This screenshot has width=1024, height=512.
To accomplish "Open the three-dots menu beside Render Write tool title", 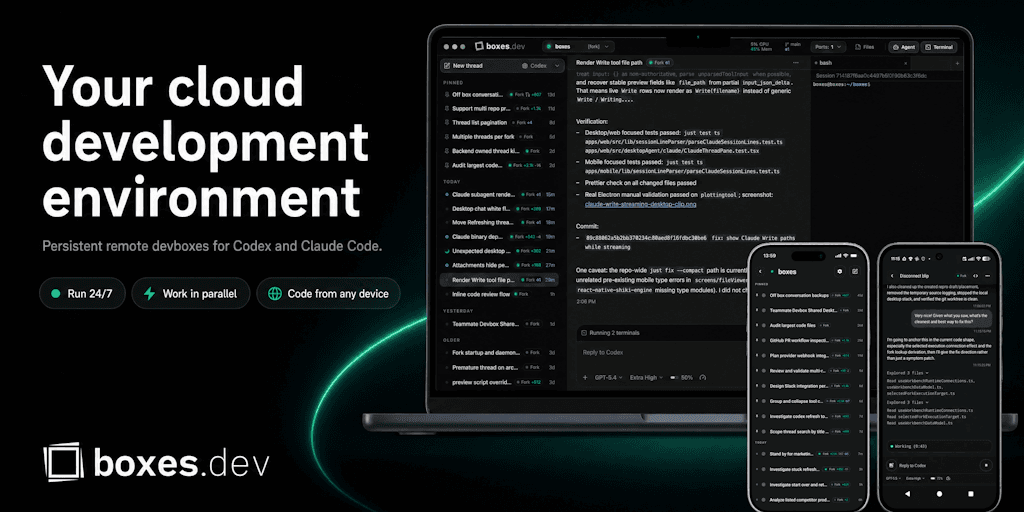I will [795, 63].
